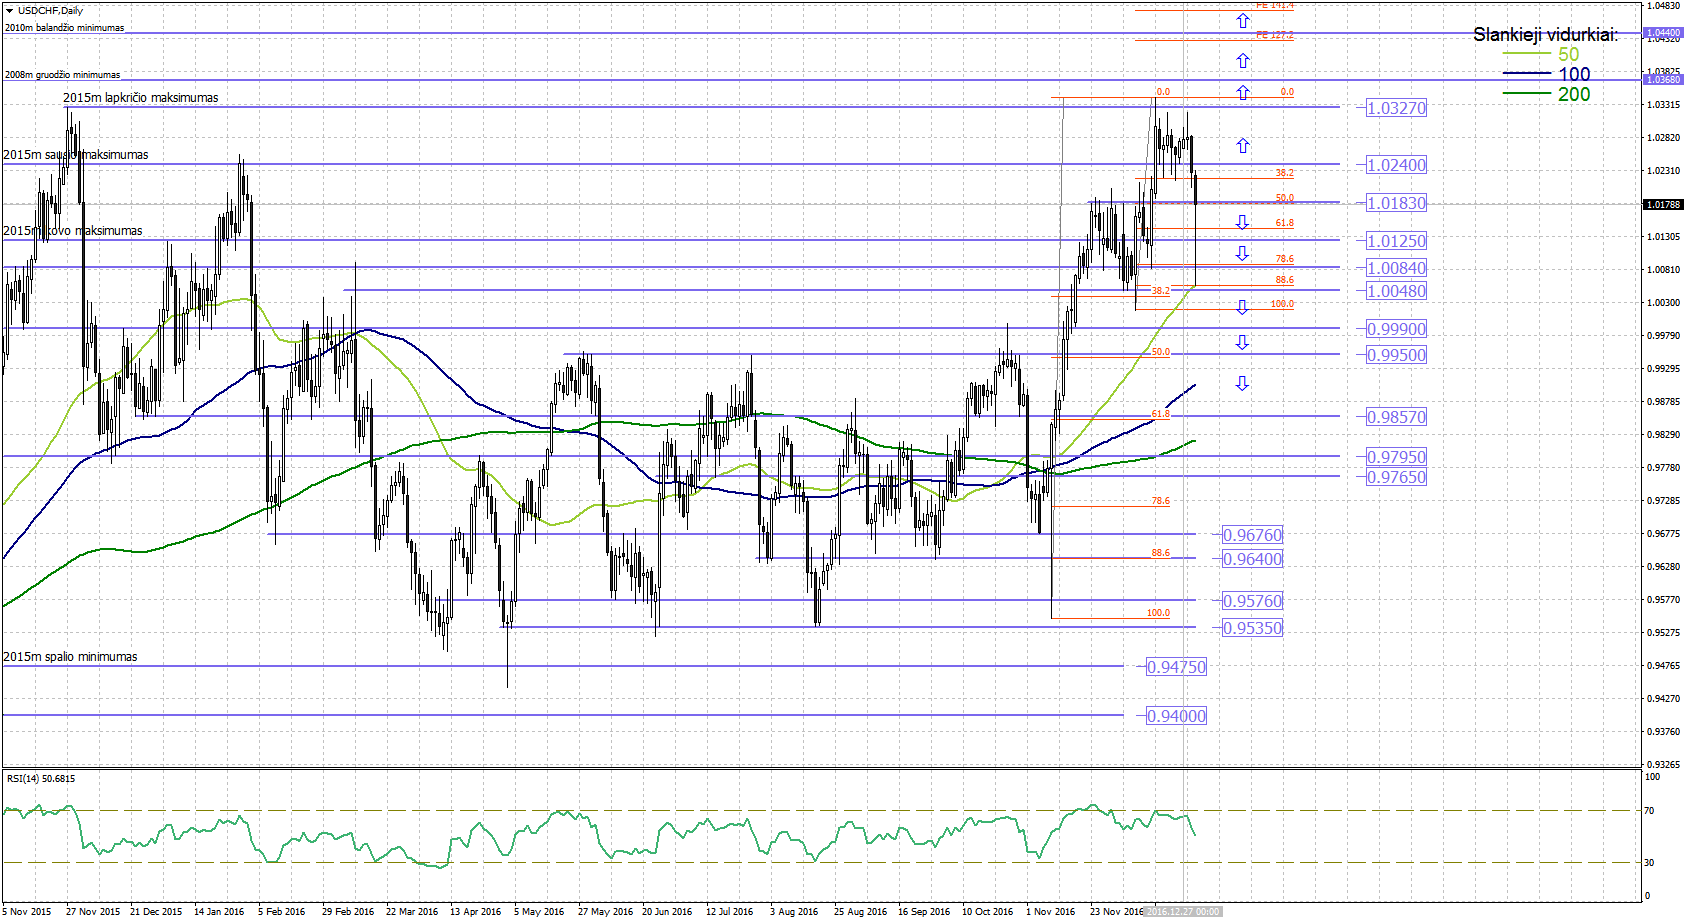Click the dark green 200 average legend line
The width and height of the screenshot is (1684, 923).
click(1527, 94)
